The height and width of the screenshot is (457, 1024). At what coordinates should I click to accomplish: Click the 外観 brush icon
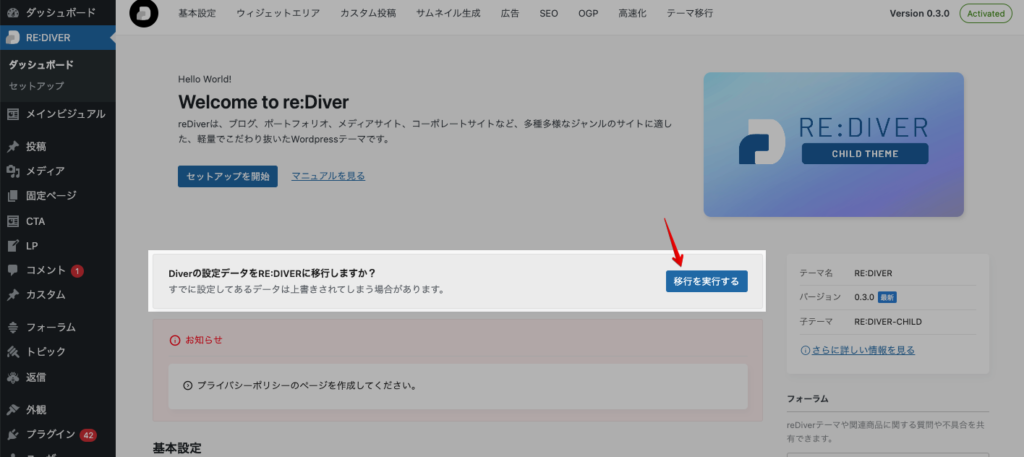tap(13, 410)
